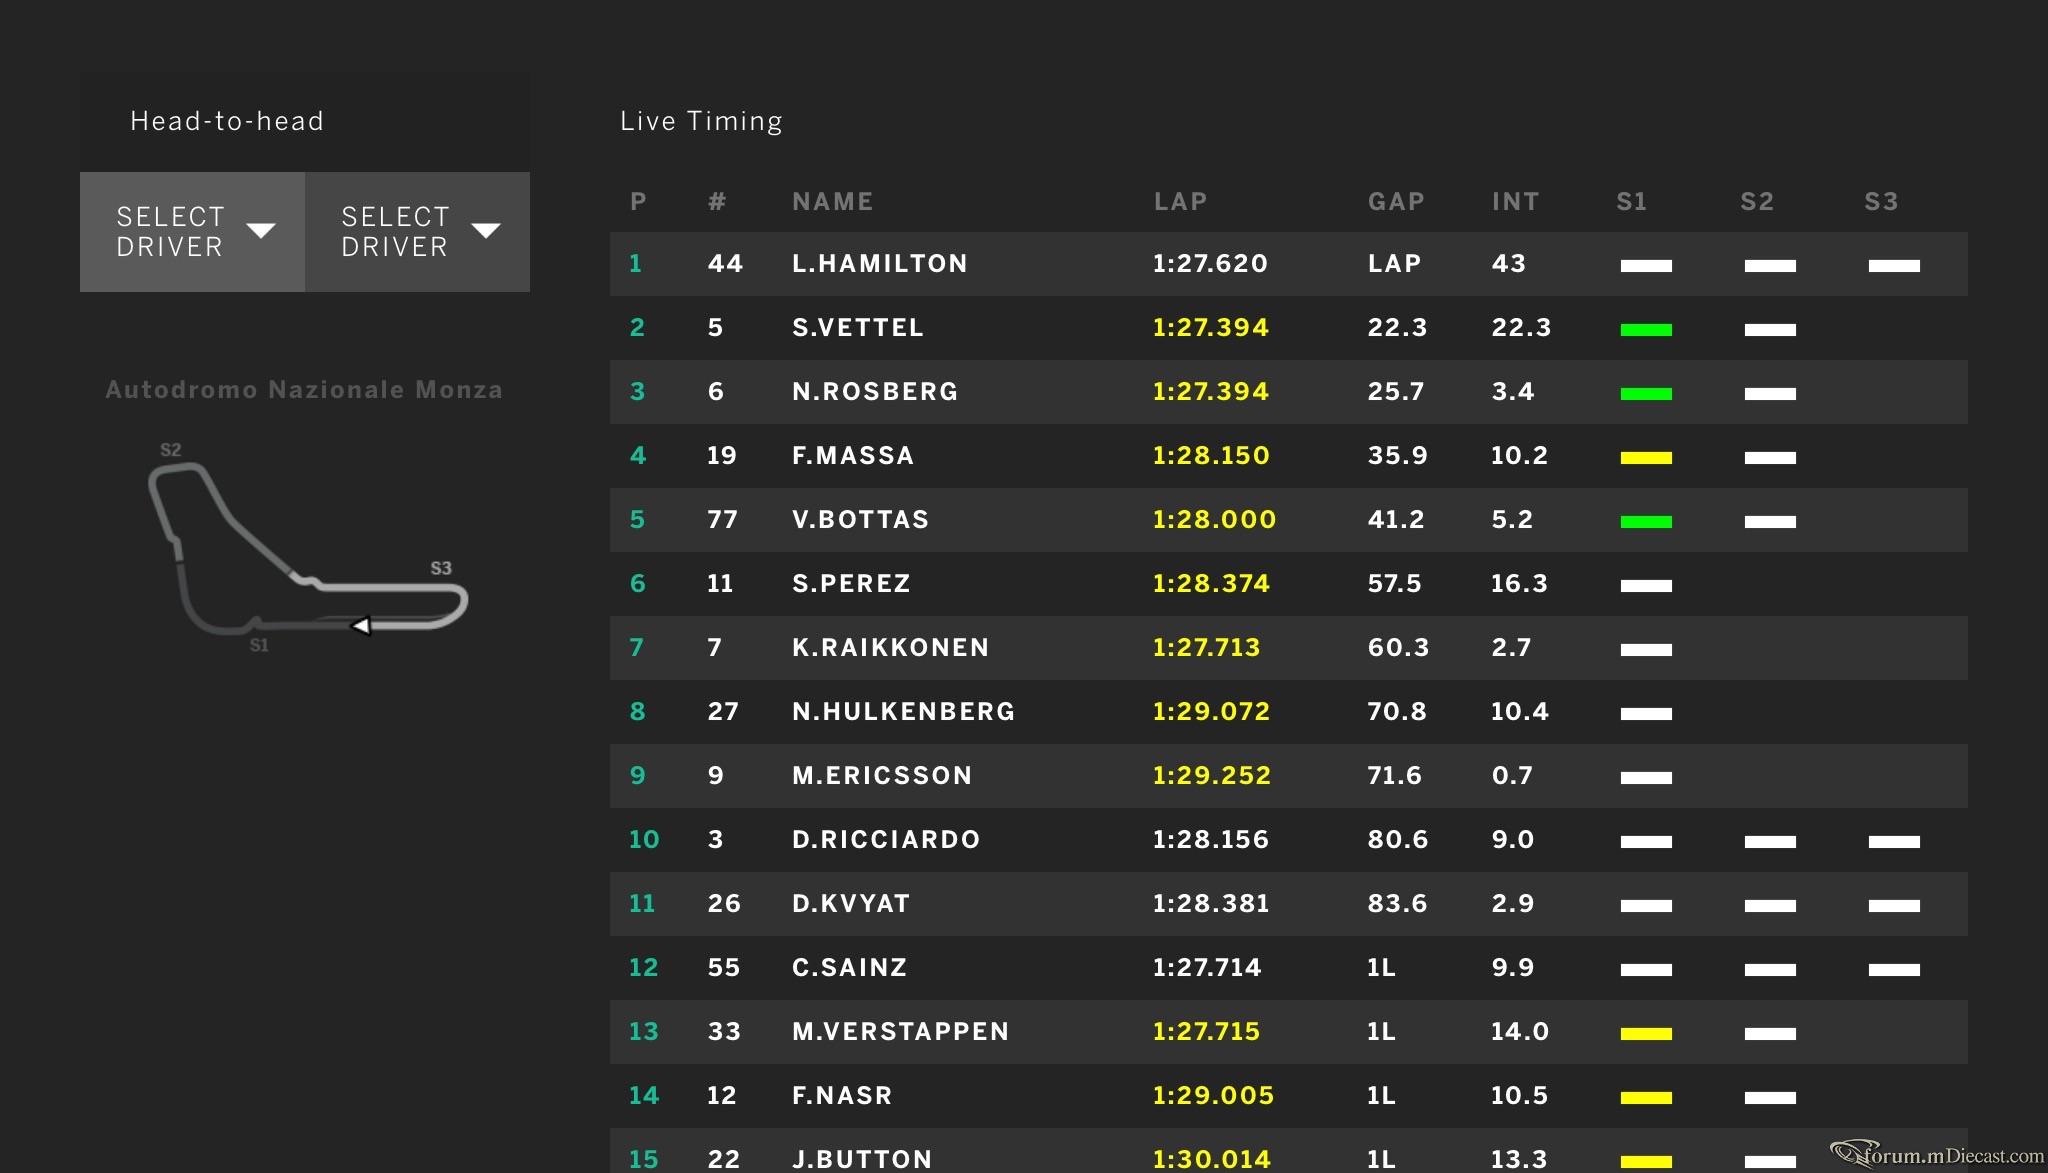Click the GAP column header
Image resolution: width=2048 pixels, height=1173 pixels.
pyautogui.click(x=1396, y=201)
